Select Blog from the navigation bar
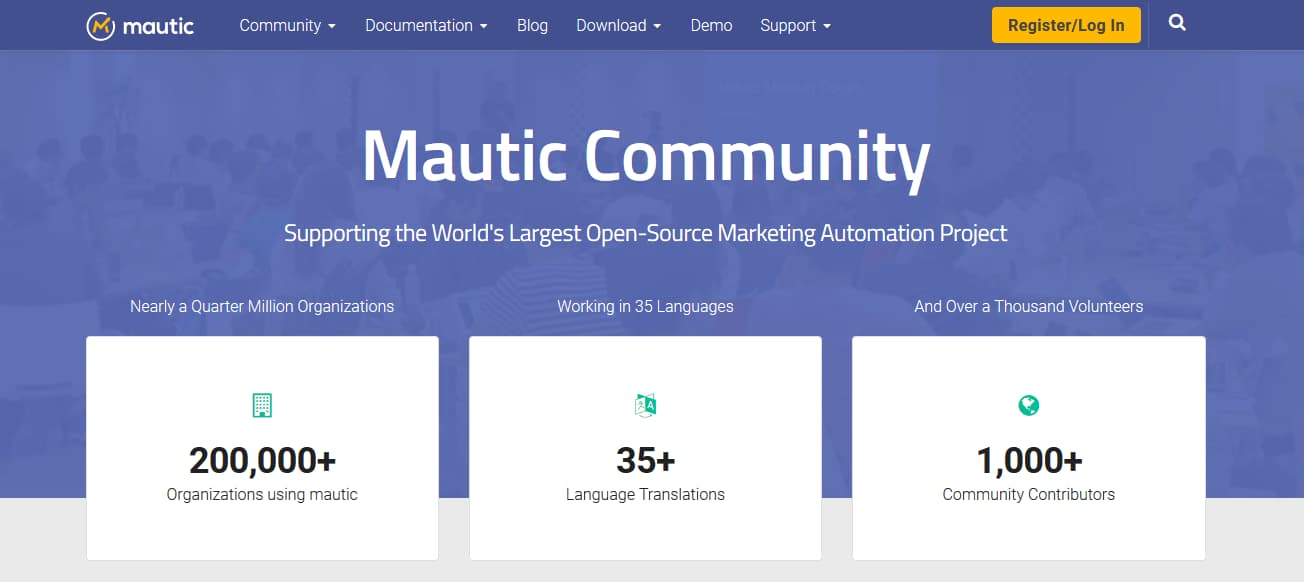1304x582 pixels. (532, 25)
